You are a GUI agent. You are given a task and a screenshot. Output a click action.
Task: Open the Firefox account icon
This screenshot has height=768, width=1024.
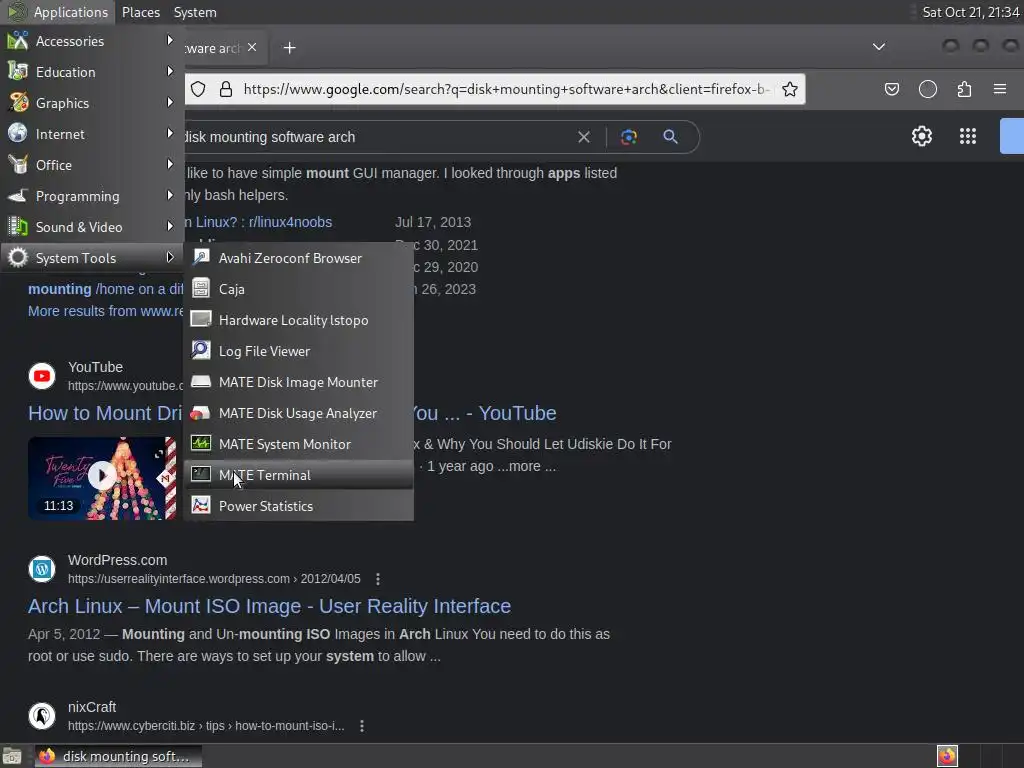(x=928, y=89)
